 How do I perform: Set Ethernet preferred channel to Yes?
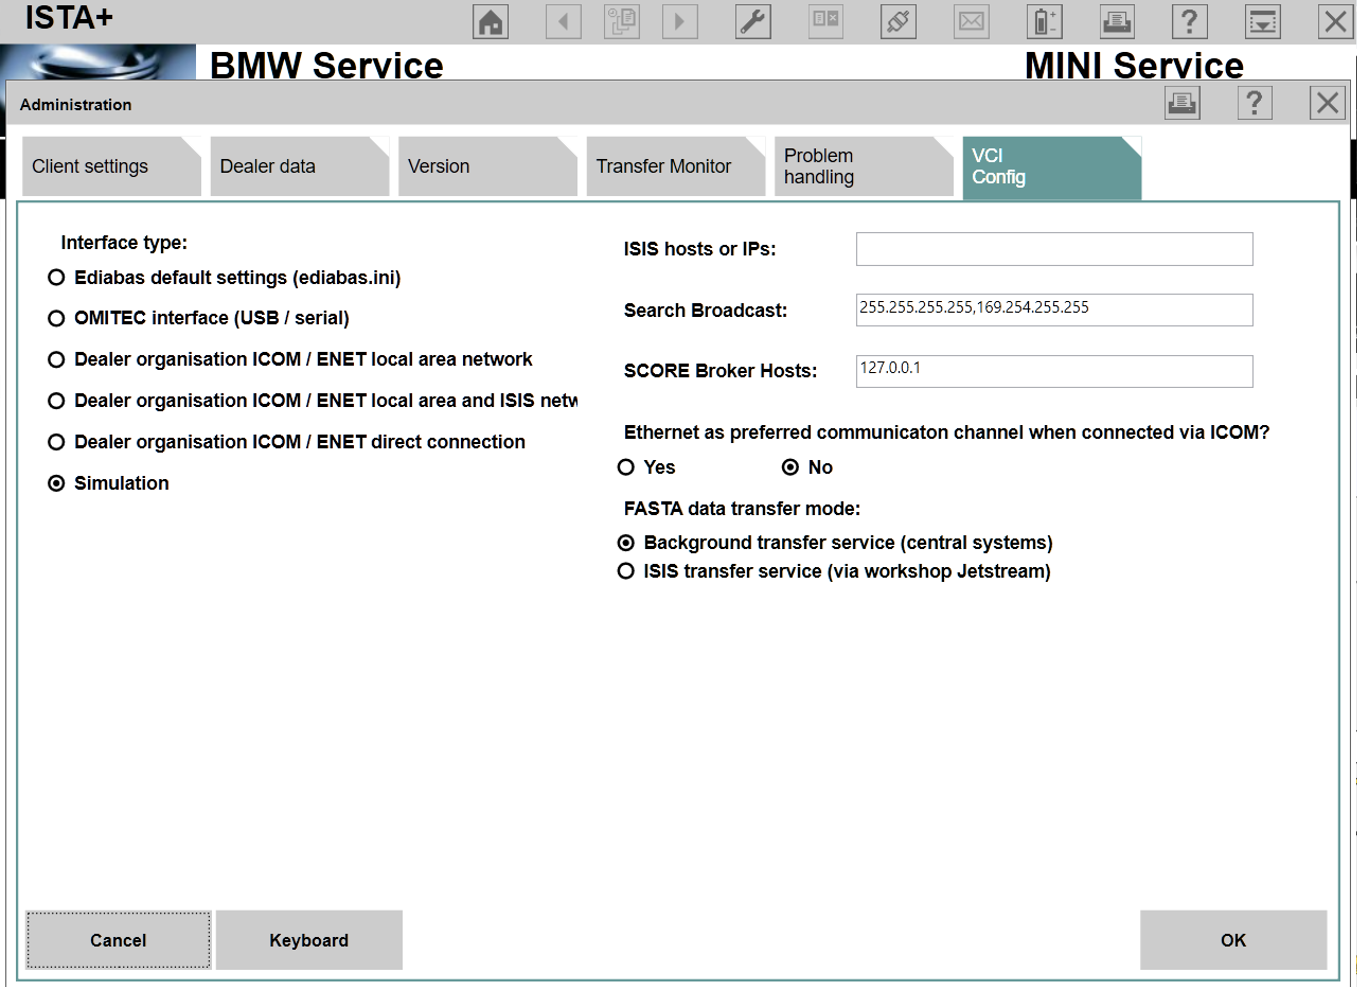coord(646,467)
